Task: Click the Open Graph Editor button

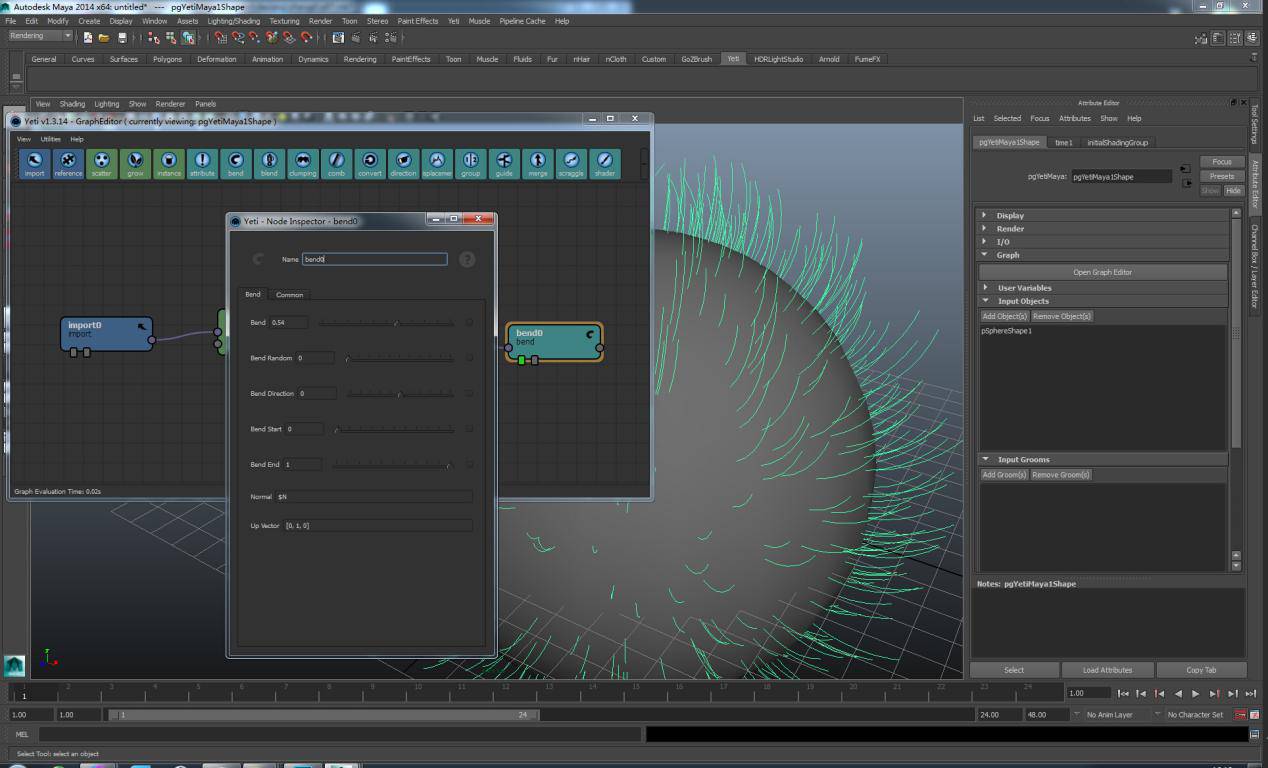Action: tap(1102, 272)
